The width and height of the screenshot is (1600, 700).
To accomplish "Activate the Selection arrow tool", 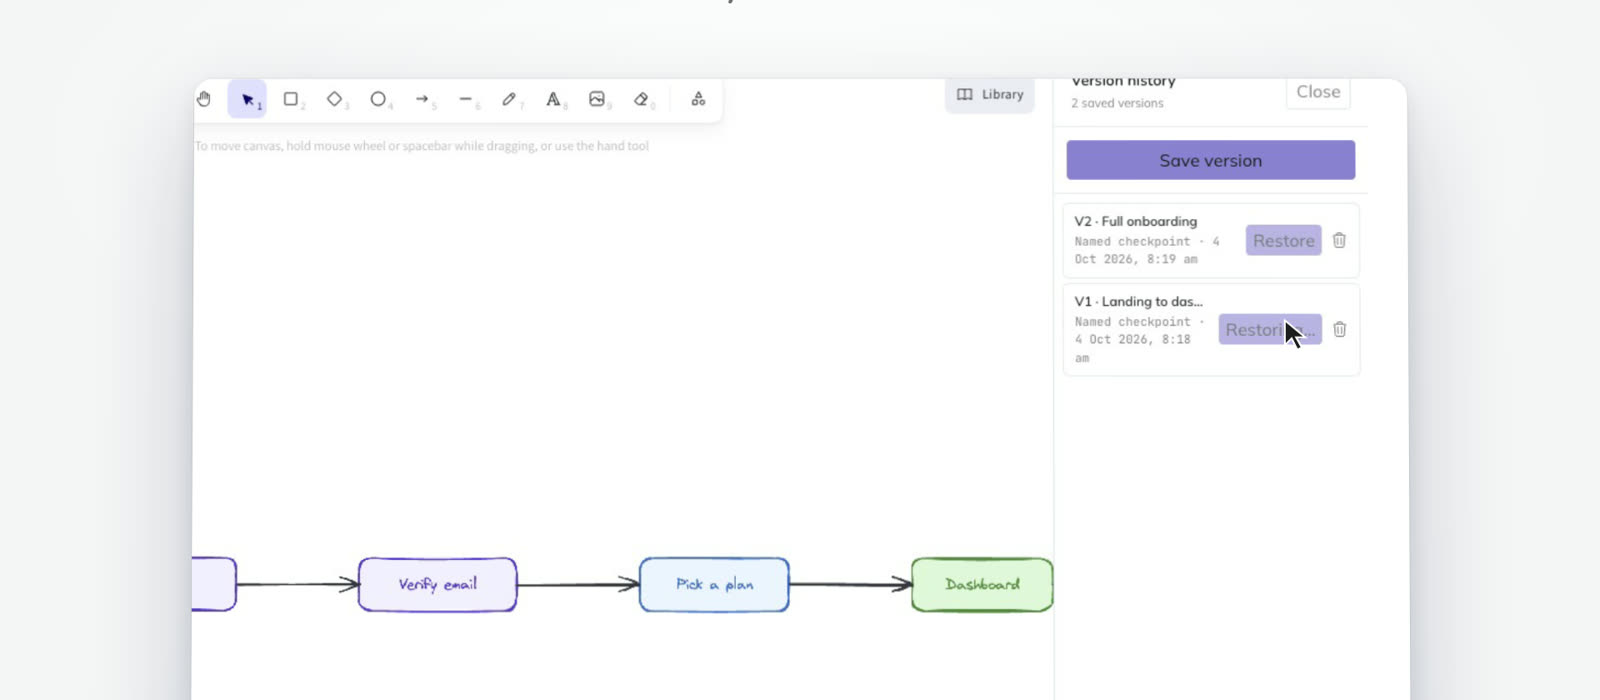I will pos(247,99).
